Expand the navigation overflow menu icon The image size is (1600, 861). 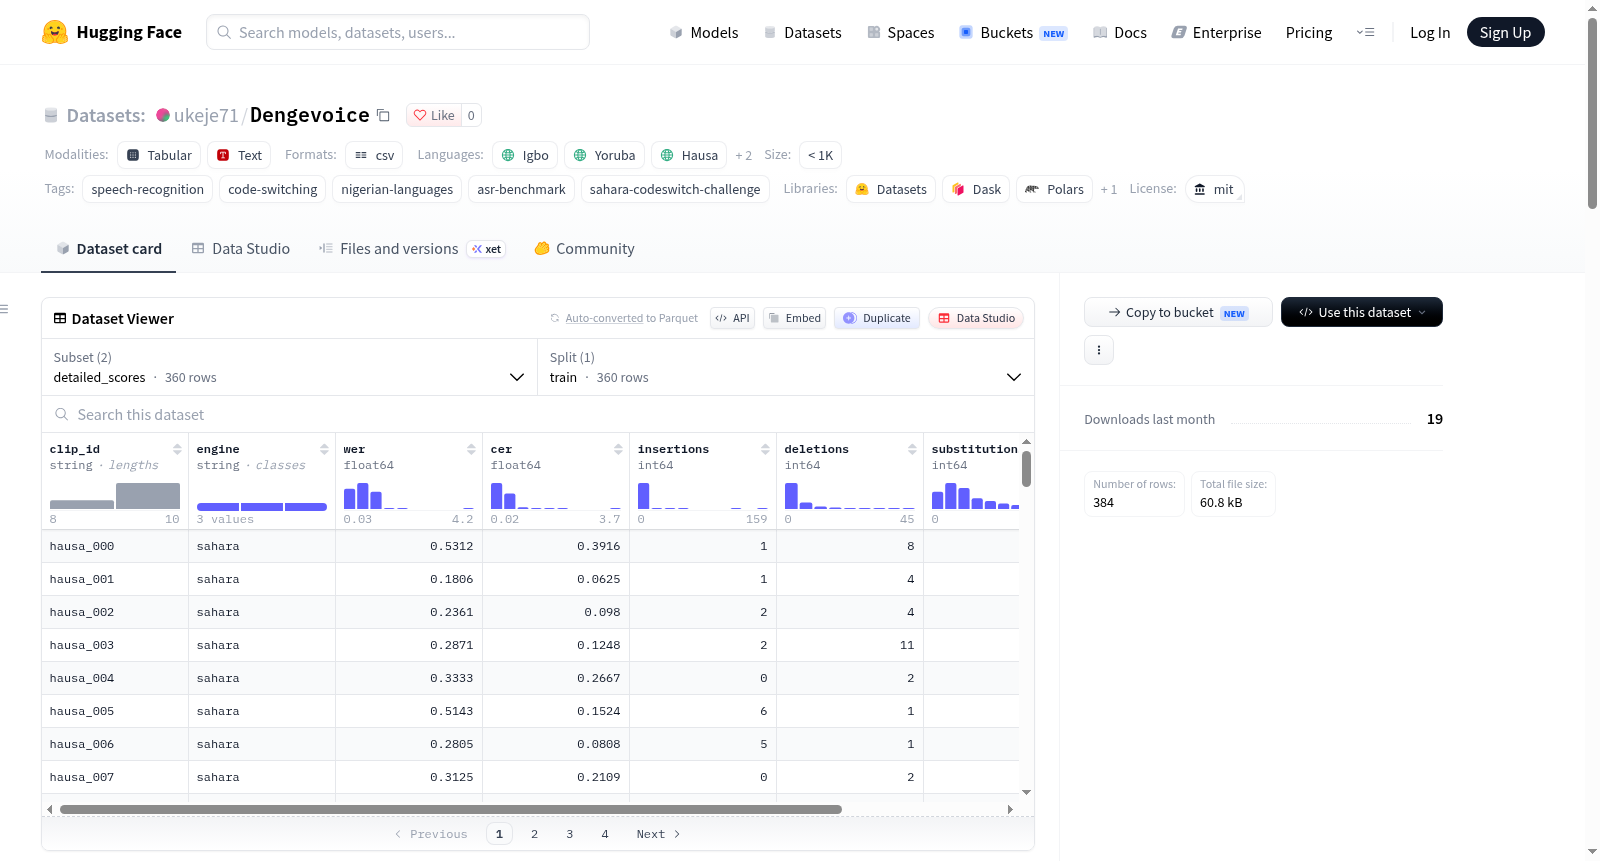(1365, 32)
